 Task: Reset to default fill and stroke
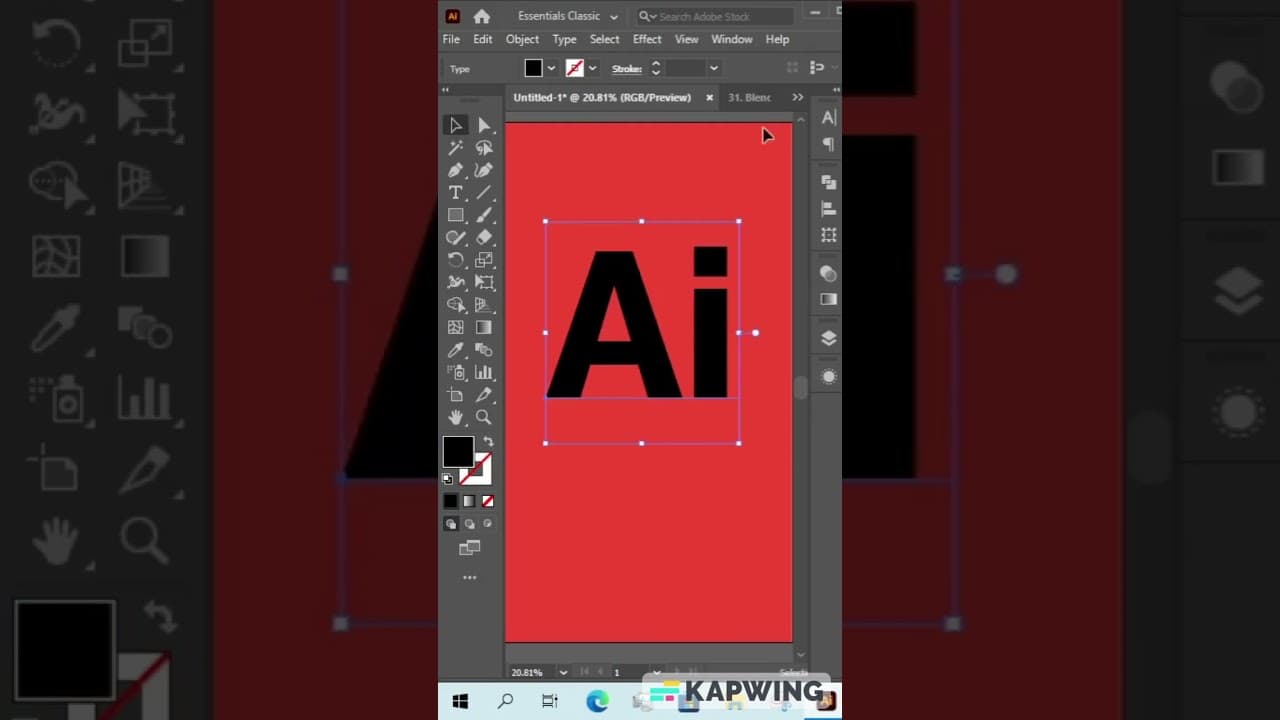[448, 479]
